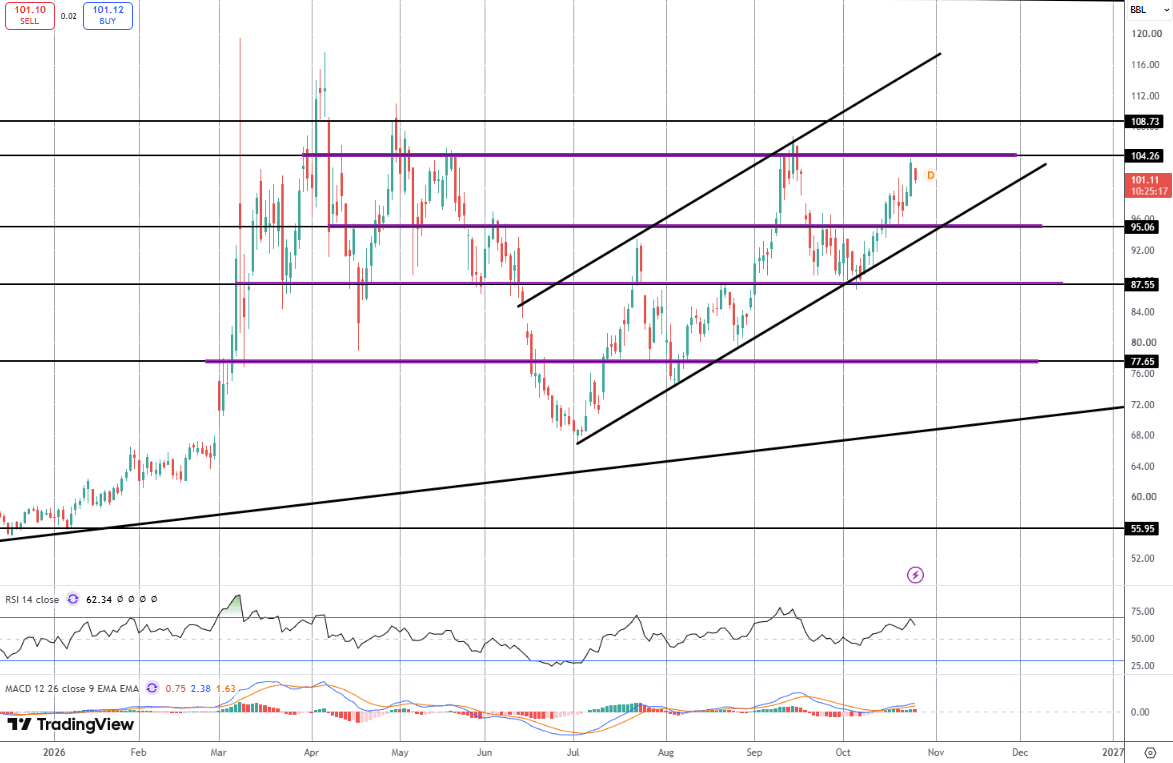Click the 116.00 price scale label
Screen dimensions: 1173x763
click(x=1147, y=65)
